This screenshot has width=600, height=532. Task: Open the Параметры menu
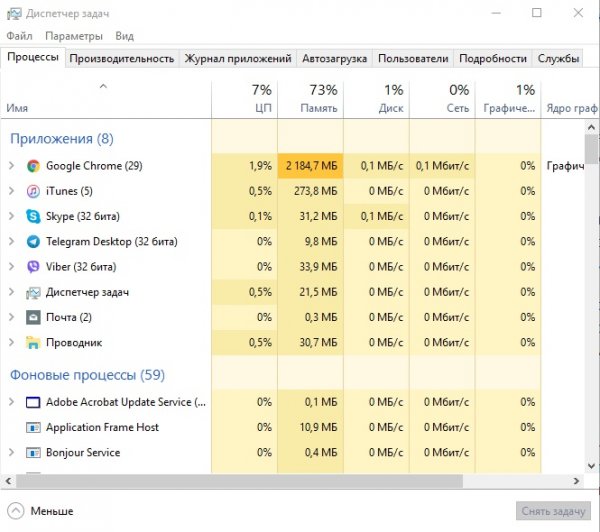(73, 35)
